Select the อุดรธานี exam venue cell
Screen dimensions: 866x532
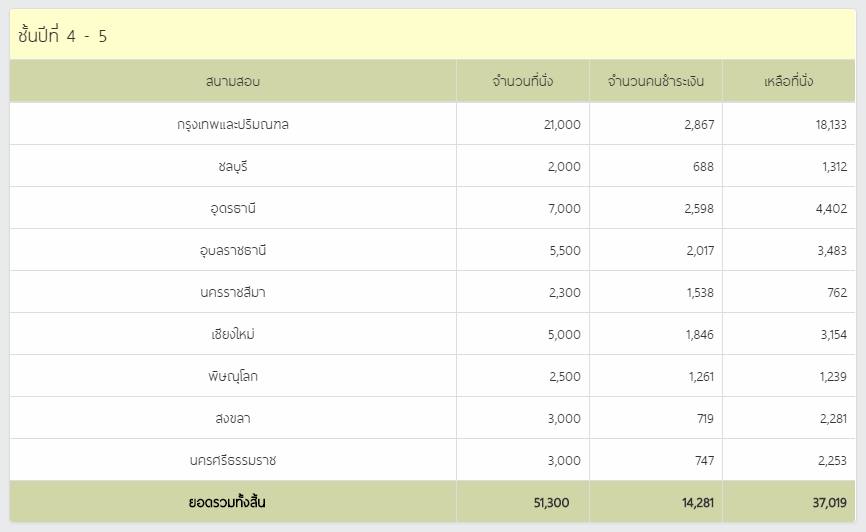point(233,208)
